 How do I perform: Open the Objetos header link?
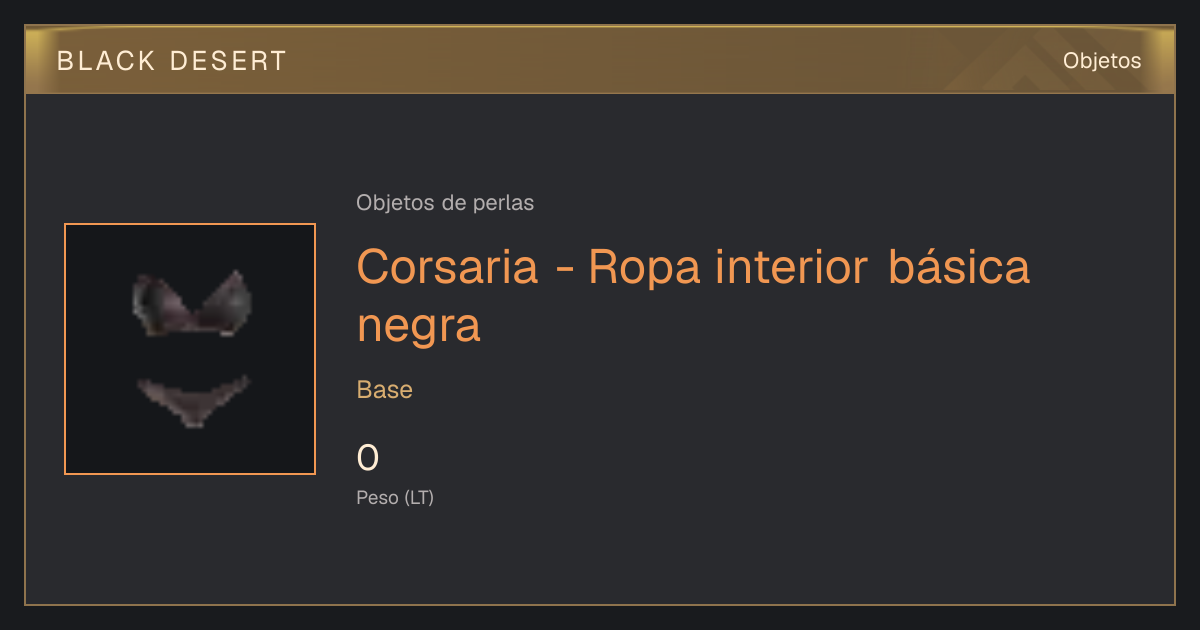(1102, 61)
